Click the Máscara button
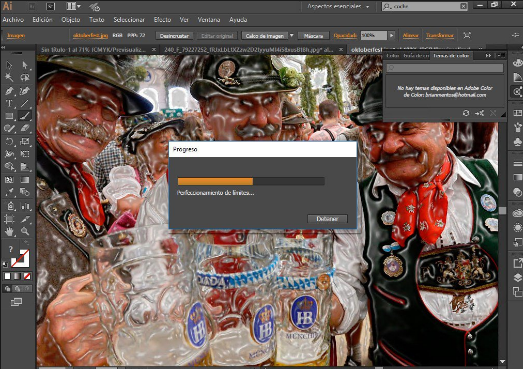523x369 pixels. click(314, 36)
